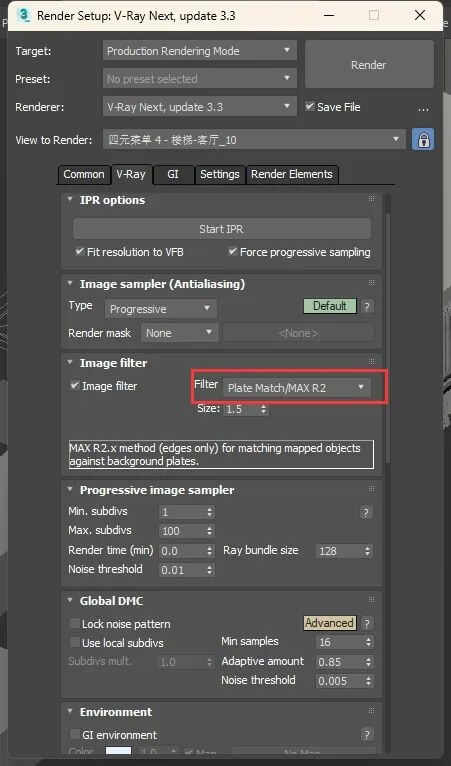451x766 pixels.
Task: Switch to the GI tab
Action: (173, 174)
